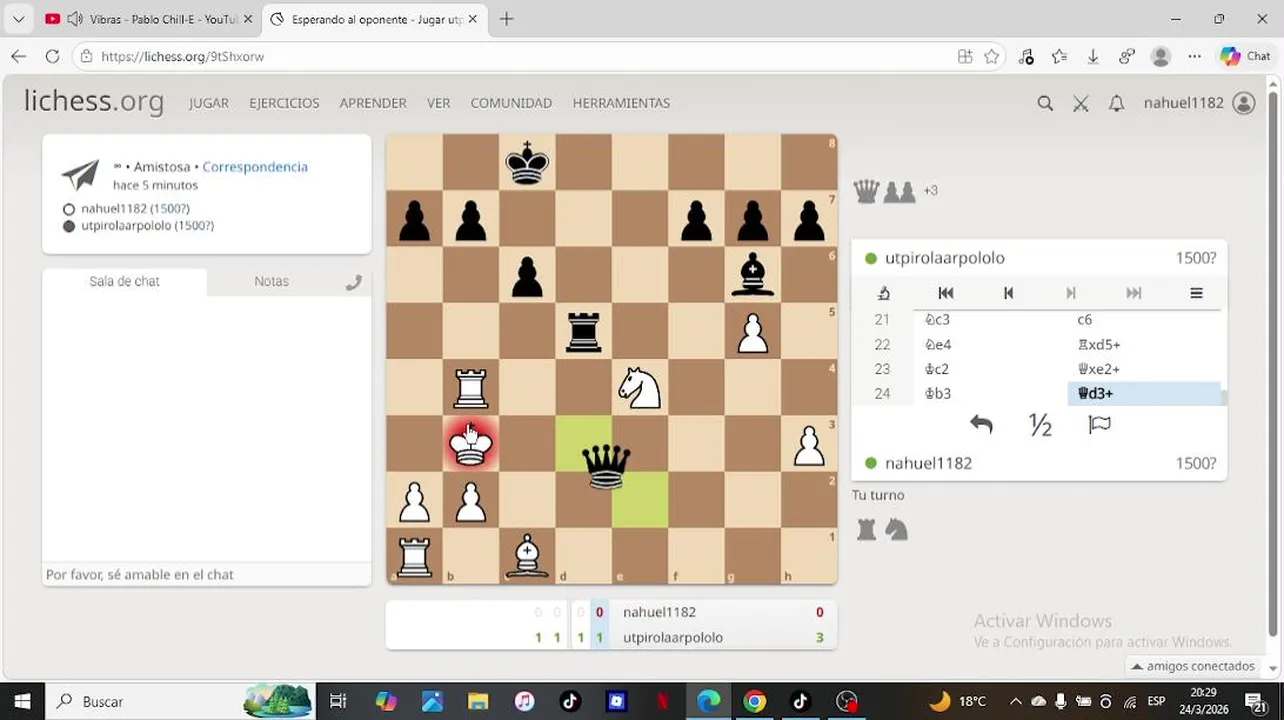
Task: Open the Edge Copilot Chat button
Action: (1245, 57)
